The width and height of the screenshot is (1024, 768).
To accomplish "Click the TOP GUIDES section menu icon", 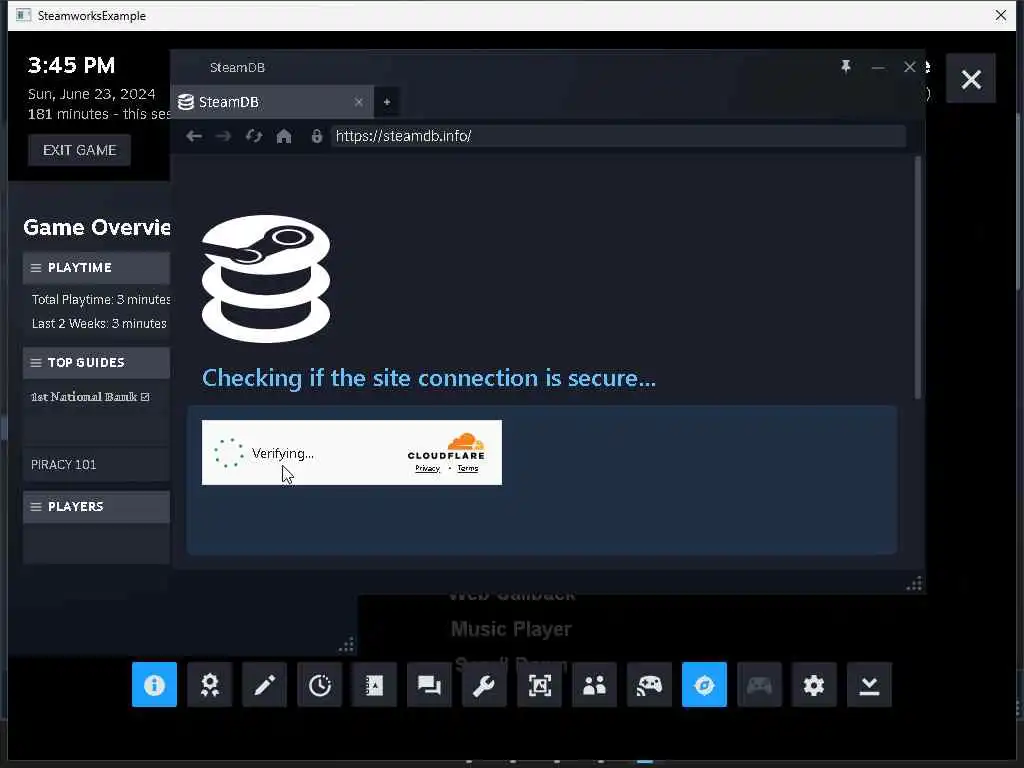I will pyautogui.click(x=36, y=362).
